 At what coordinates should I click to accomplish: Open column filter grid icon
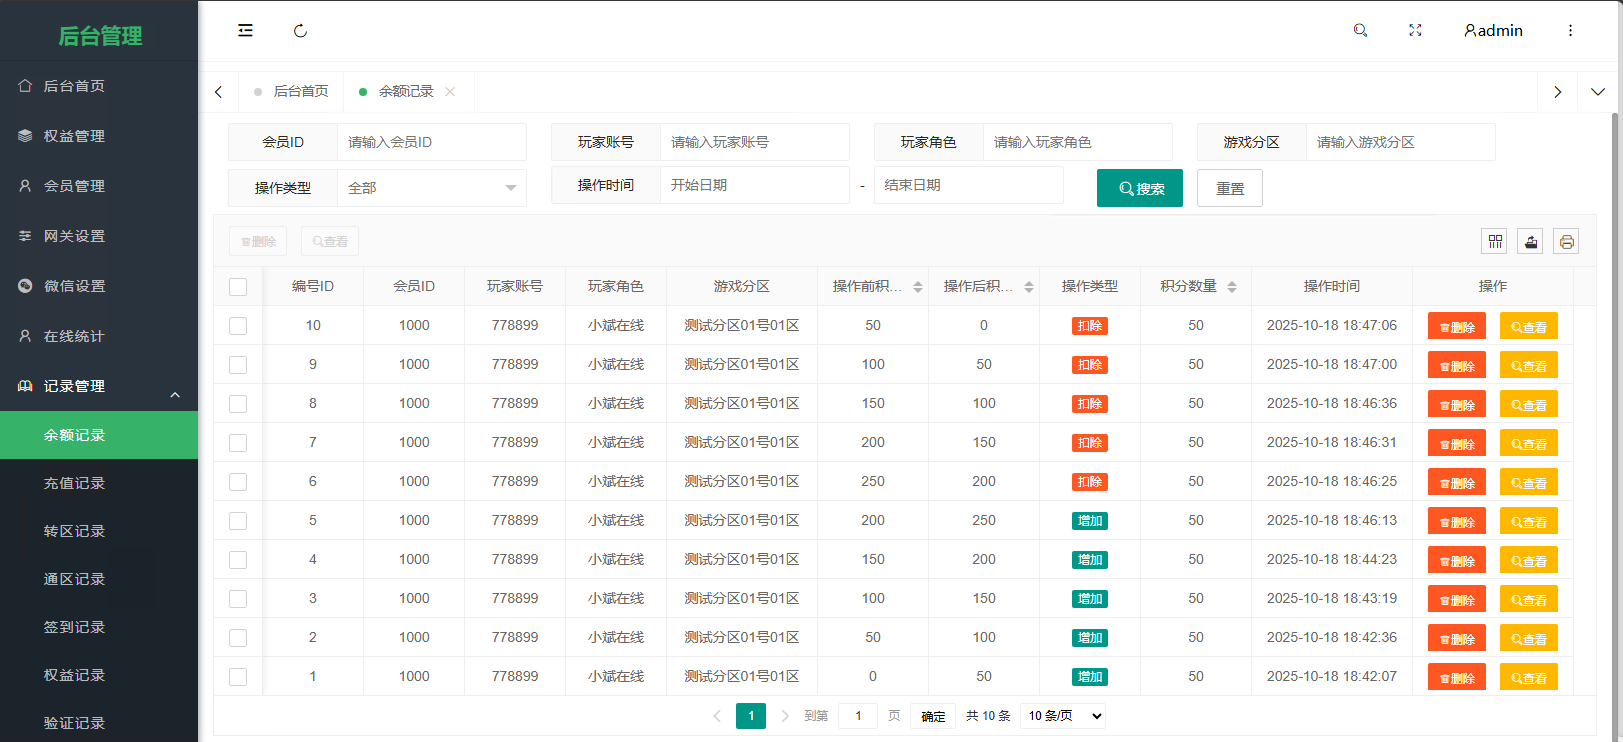coord(1495,241)
